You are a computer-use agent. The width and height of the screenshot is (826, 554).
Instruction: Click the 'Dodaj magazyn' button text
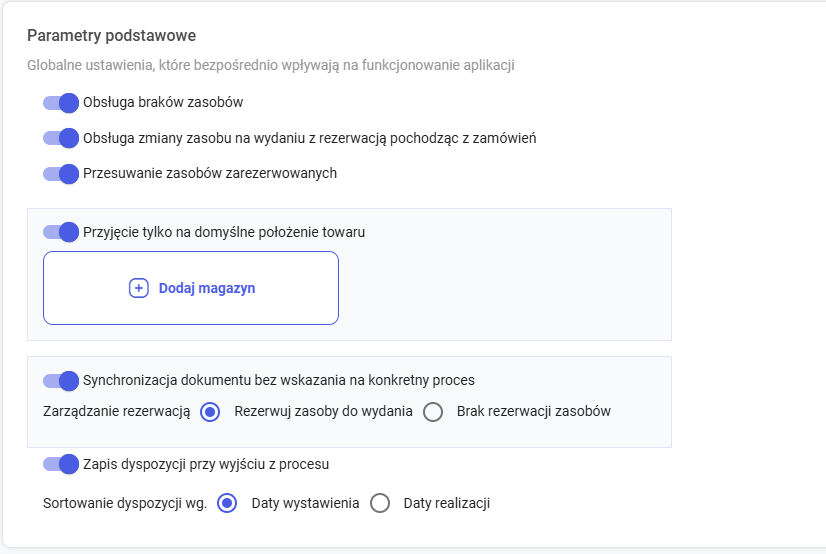(207, 288)
